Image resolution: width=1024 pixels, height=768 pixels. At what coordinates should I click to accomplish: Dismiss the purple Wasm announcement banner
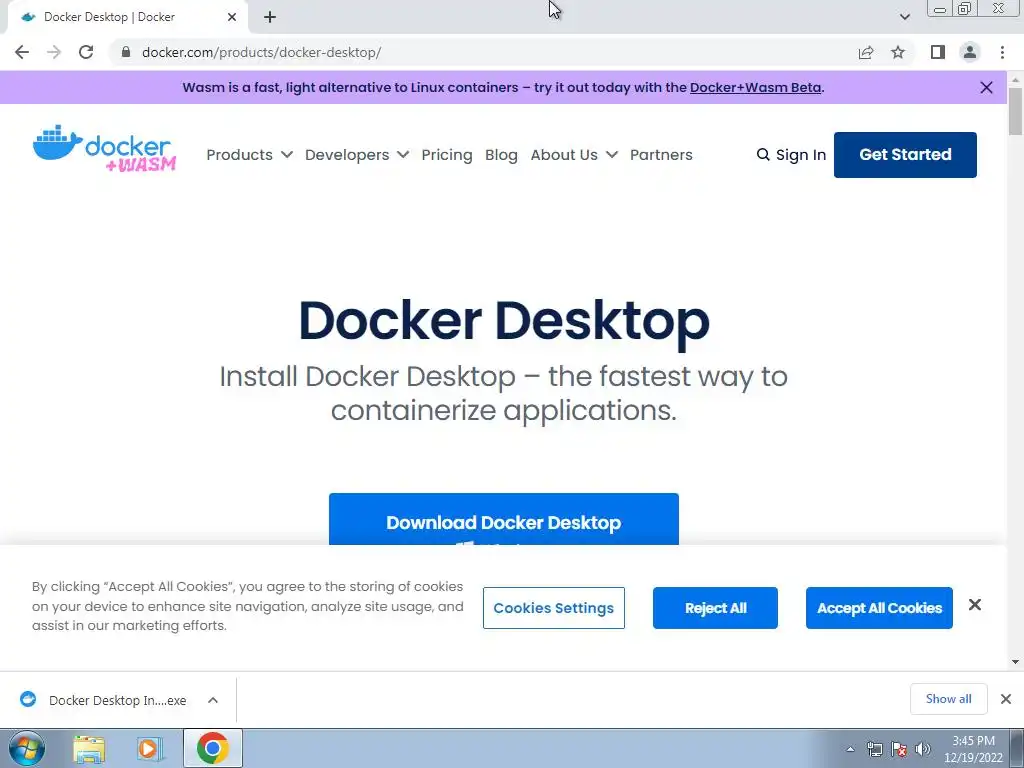(x=987, y=88)
